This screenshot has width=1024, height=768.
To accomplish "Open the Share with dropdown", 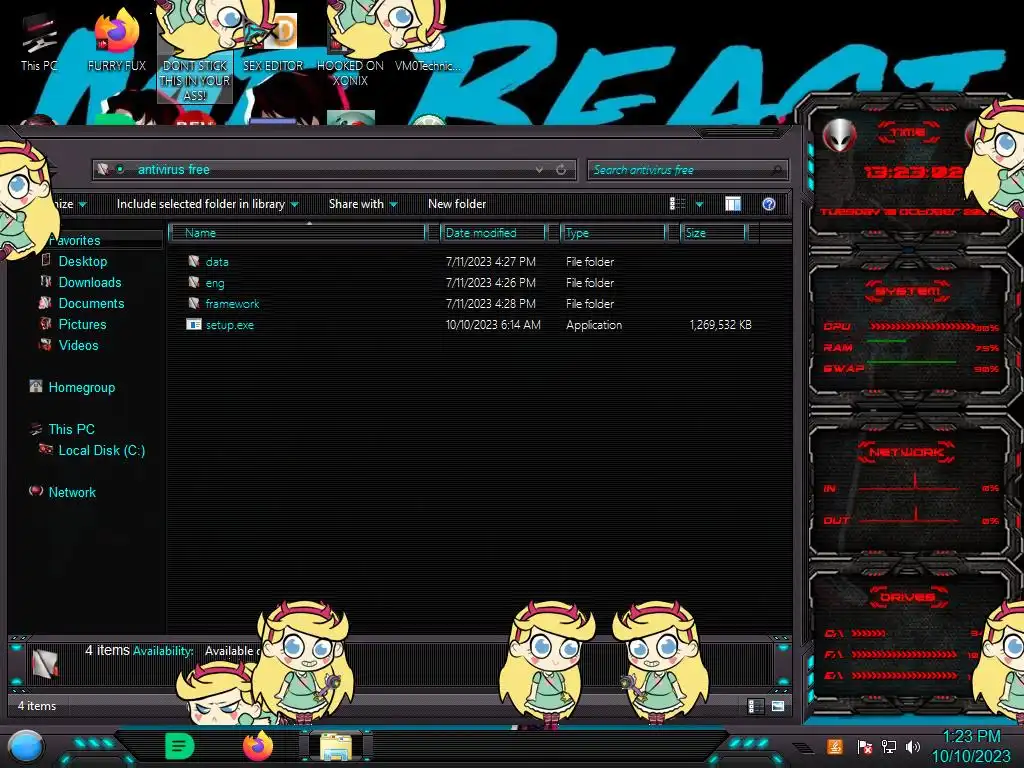I will click(363, 204).
